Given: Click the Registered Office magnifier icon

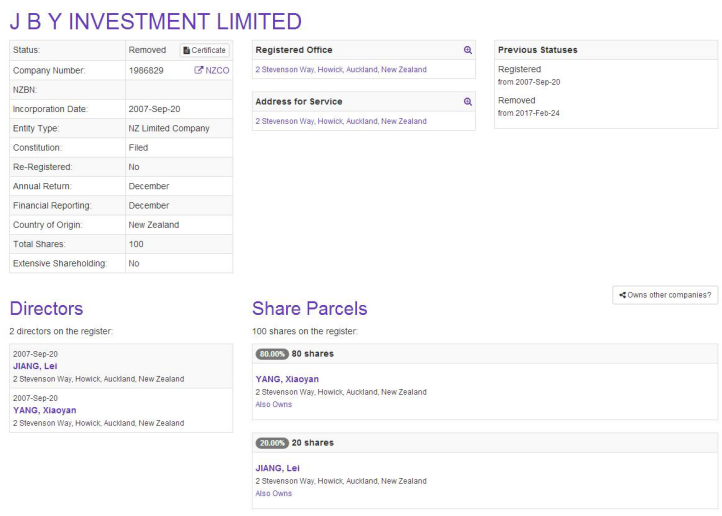Looking at the screenshot, I should click(x=467, y=50).
